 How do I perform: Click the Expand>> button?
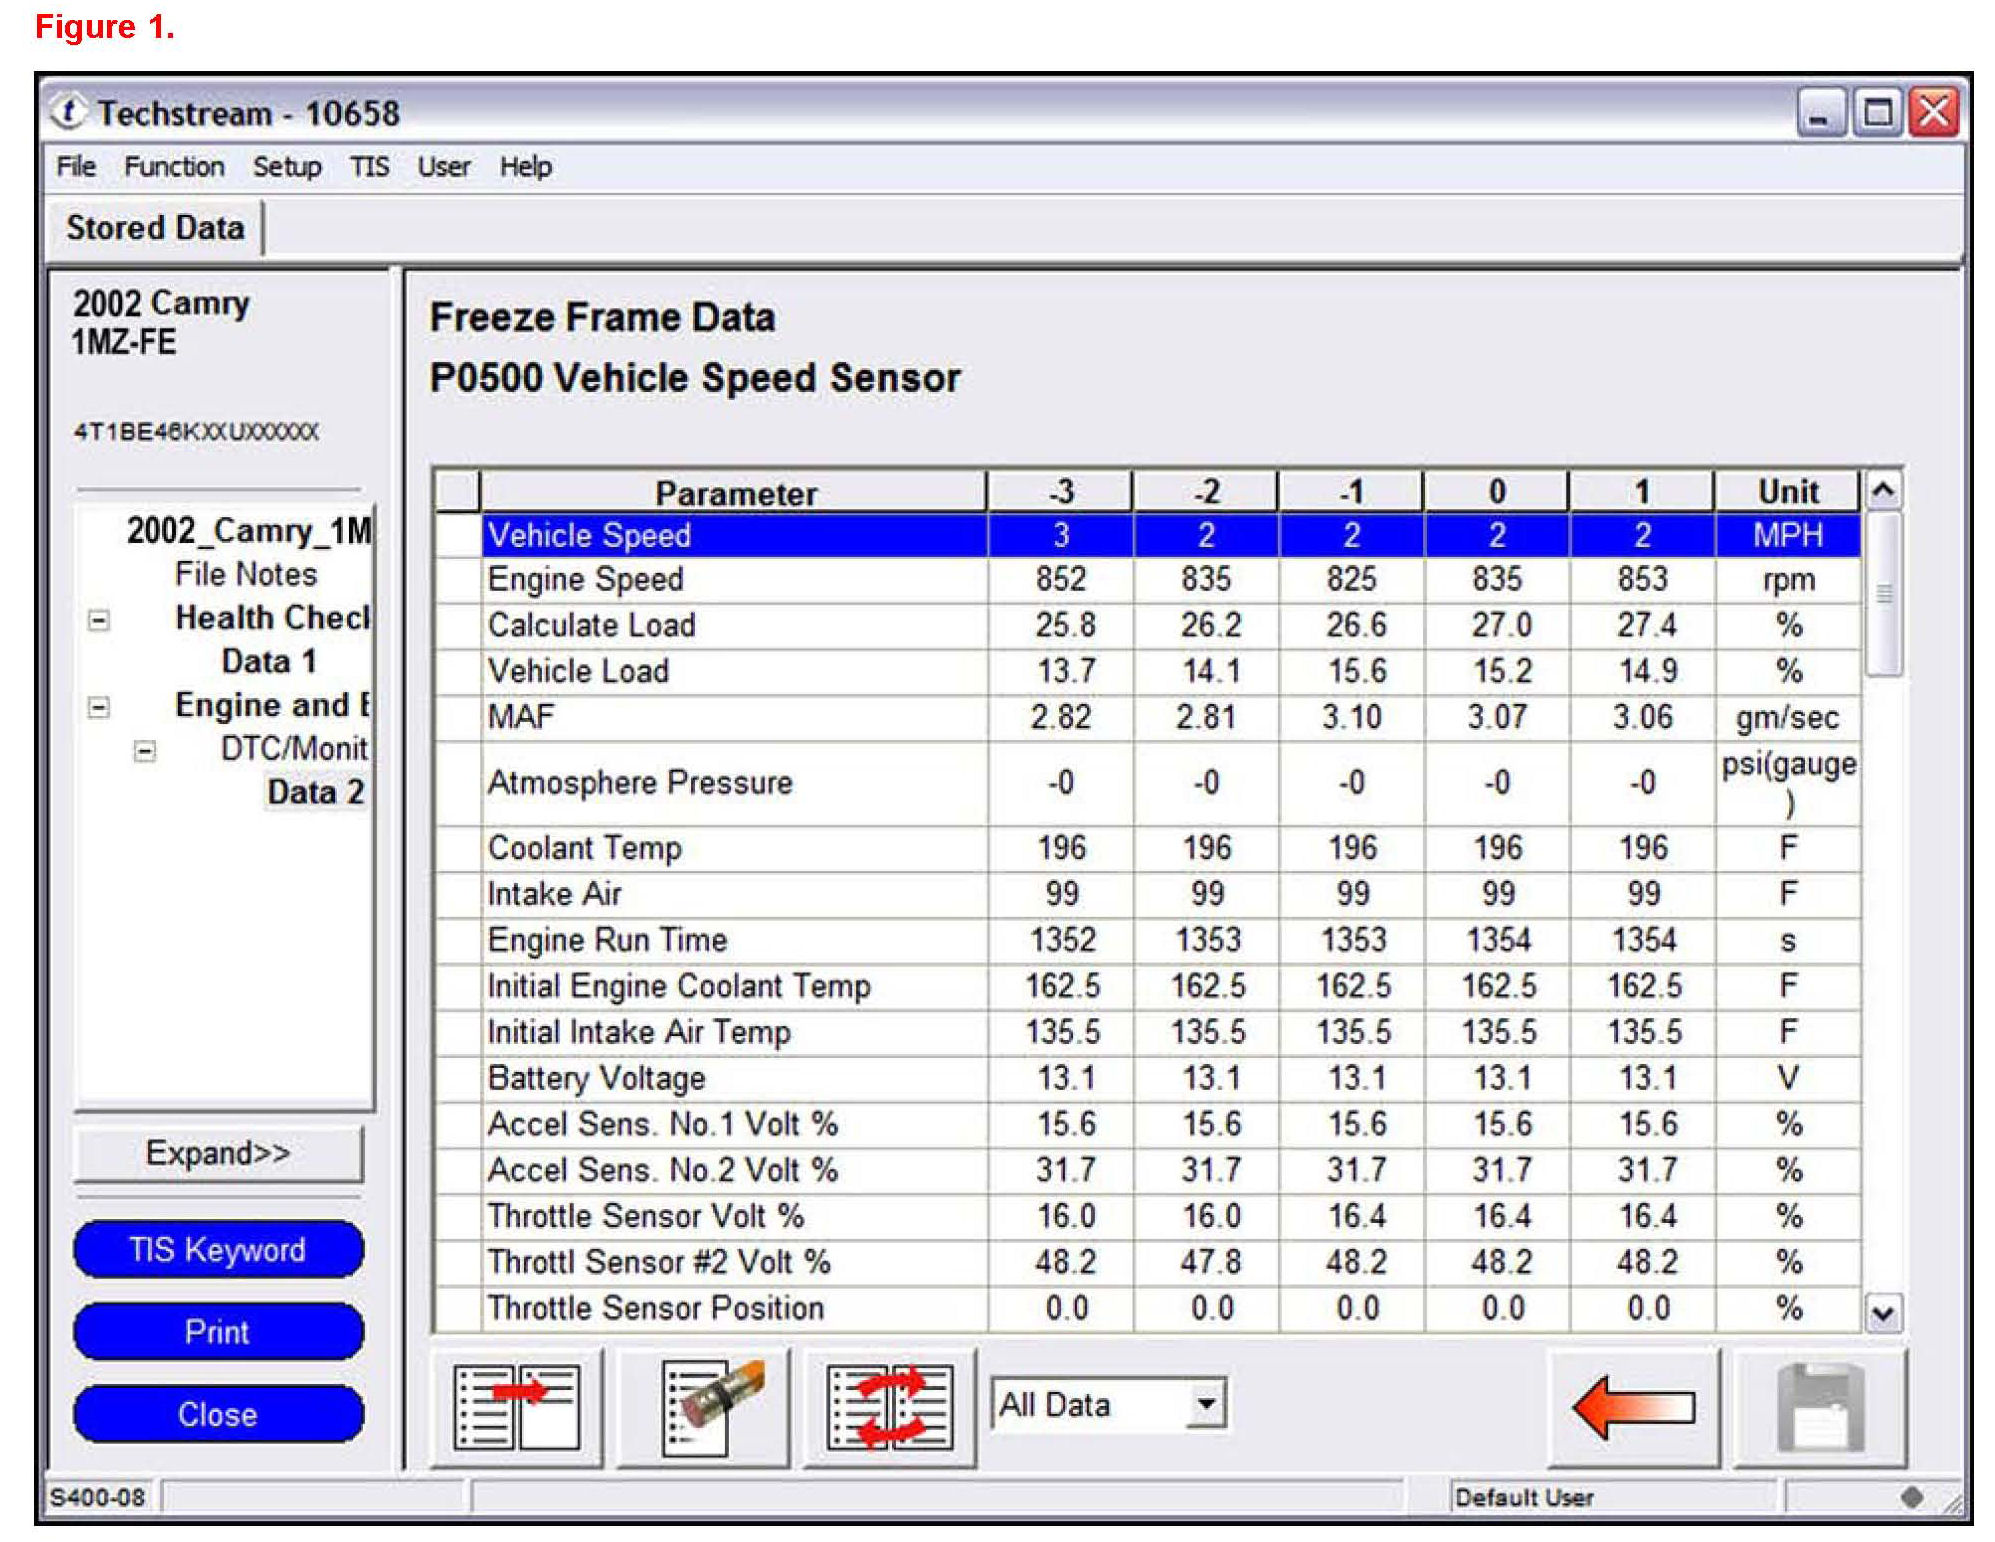(x=217, y=1153)
